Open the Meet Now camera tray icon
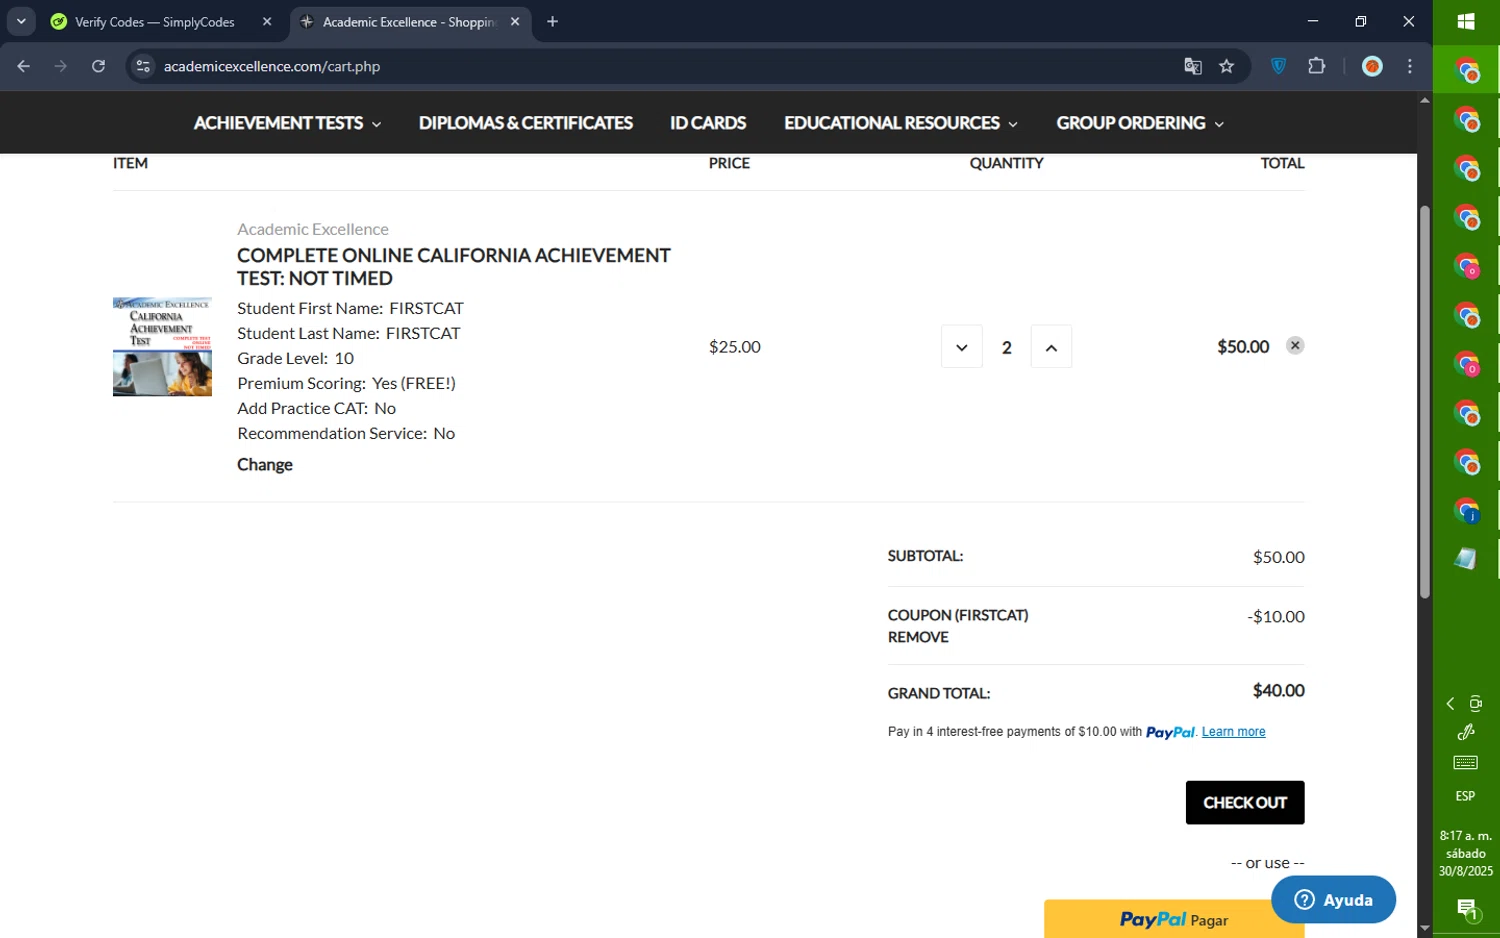Image resolution: width=1500 pixels, height=938 pixels. [x=1475, y=704]
